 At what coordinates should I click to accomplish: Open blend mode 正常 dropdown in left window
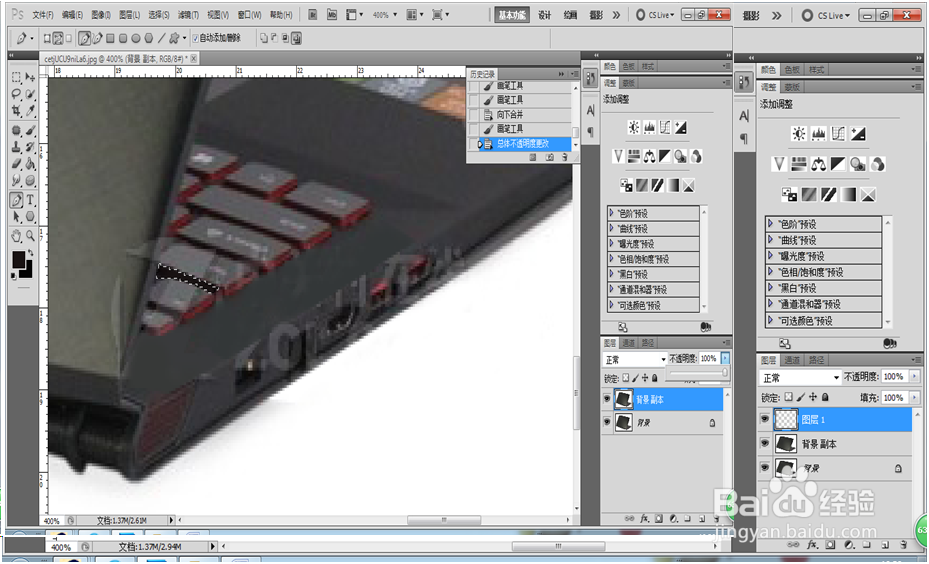coord(635,359)
